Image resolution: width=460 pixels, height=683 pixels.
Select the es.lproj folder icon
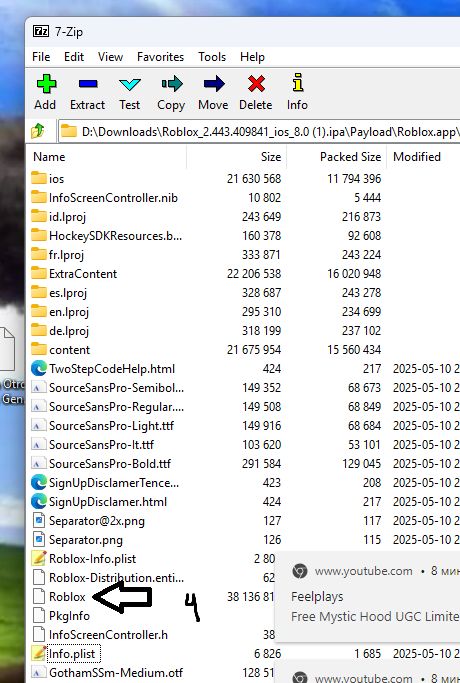point(39,292)
